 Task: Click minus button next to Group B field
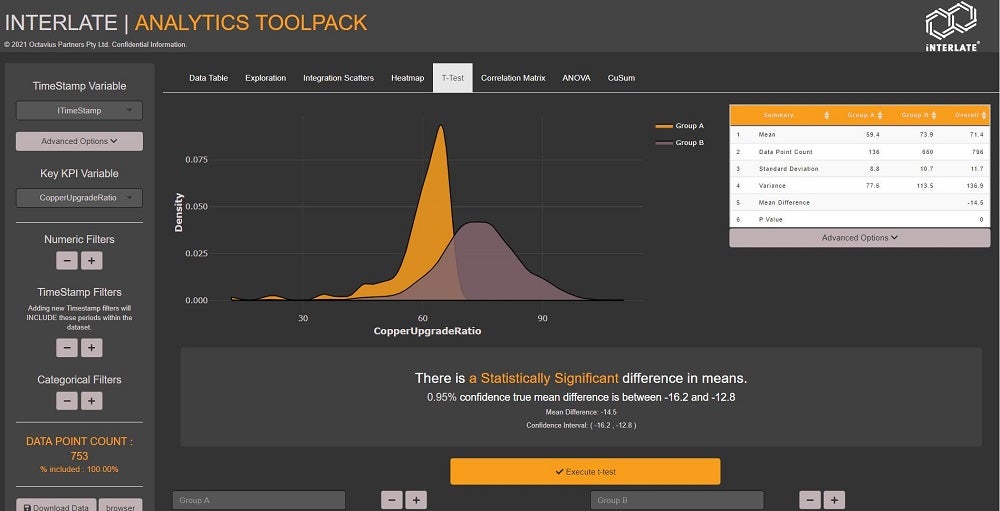810,500
